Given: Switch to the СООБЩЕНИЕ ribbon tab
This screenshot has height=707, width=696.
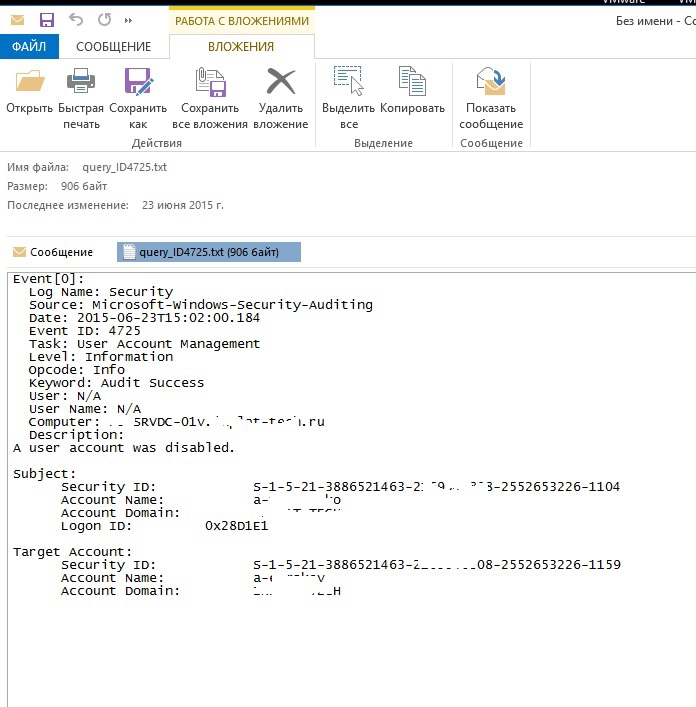Looking at the screenshot, I should (114, 47).
